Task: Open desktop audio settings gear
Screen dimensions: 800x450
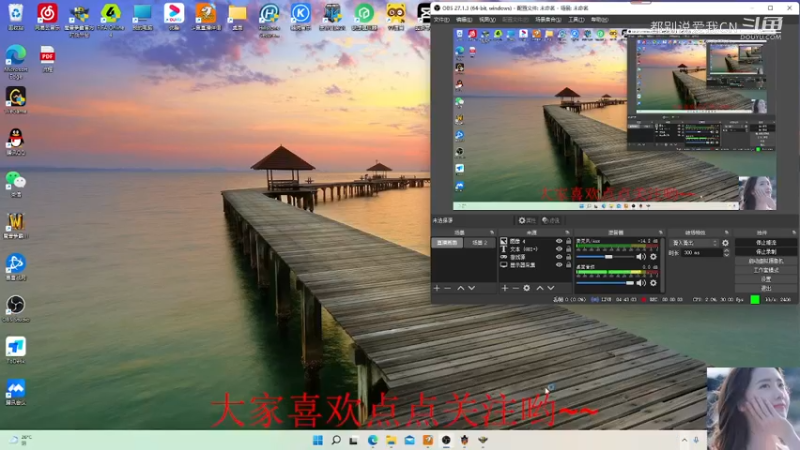Action: tap(653, 283)
